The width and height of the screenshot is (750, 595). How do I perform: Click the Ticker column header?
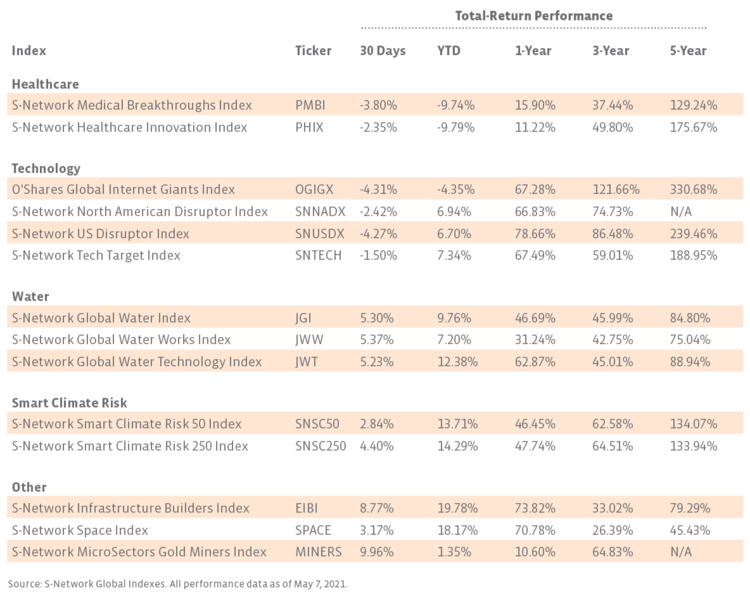(x=313, y=51)
